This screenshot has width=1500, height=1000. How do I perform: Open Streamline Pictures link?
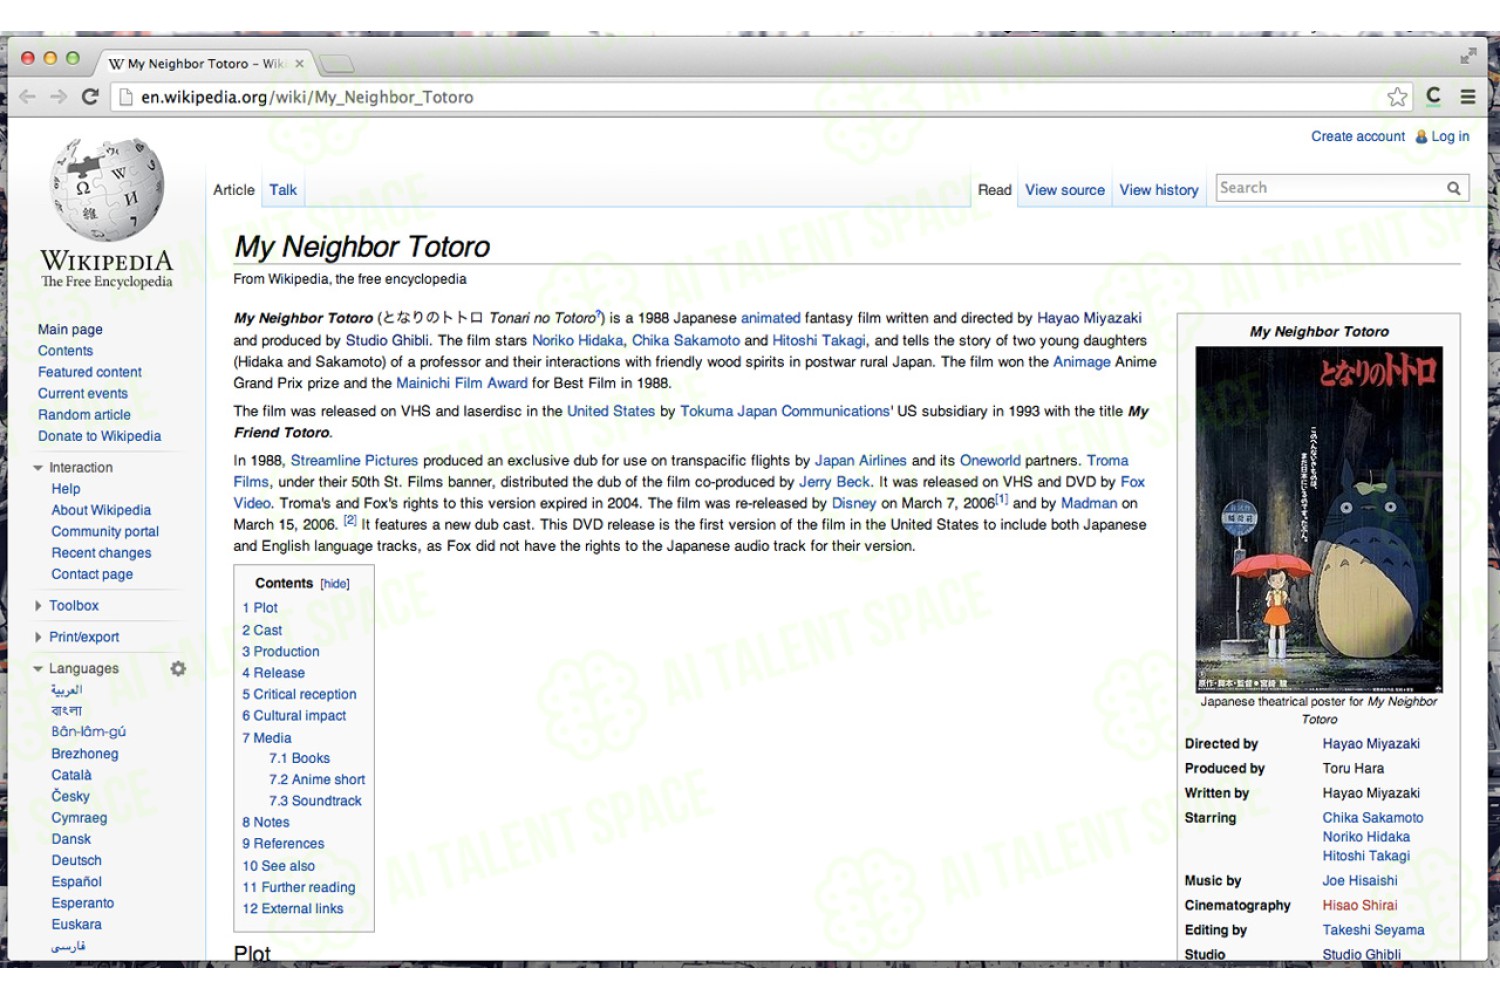pos(354,461)
